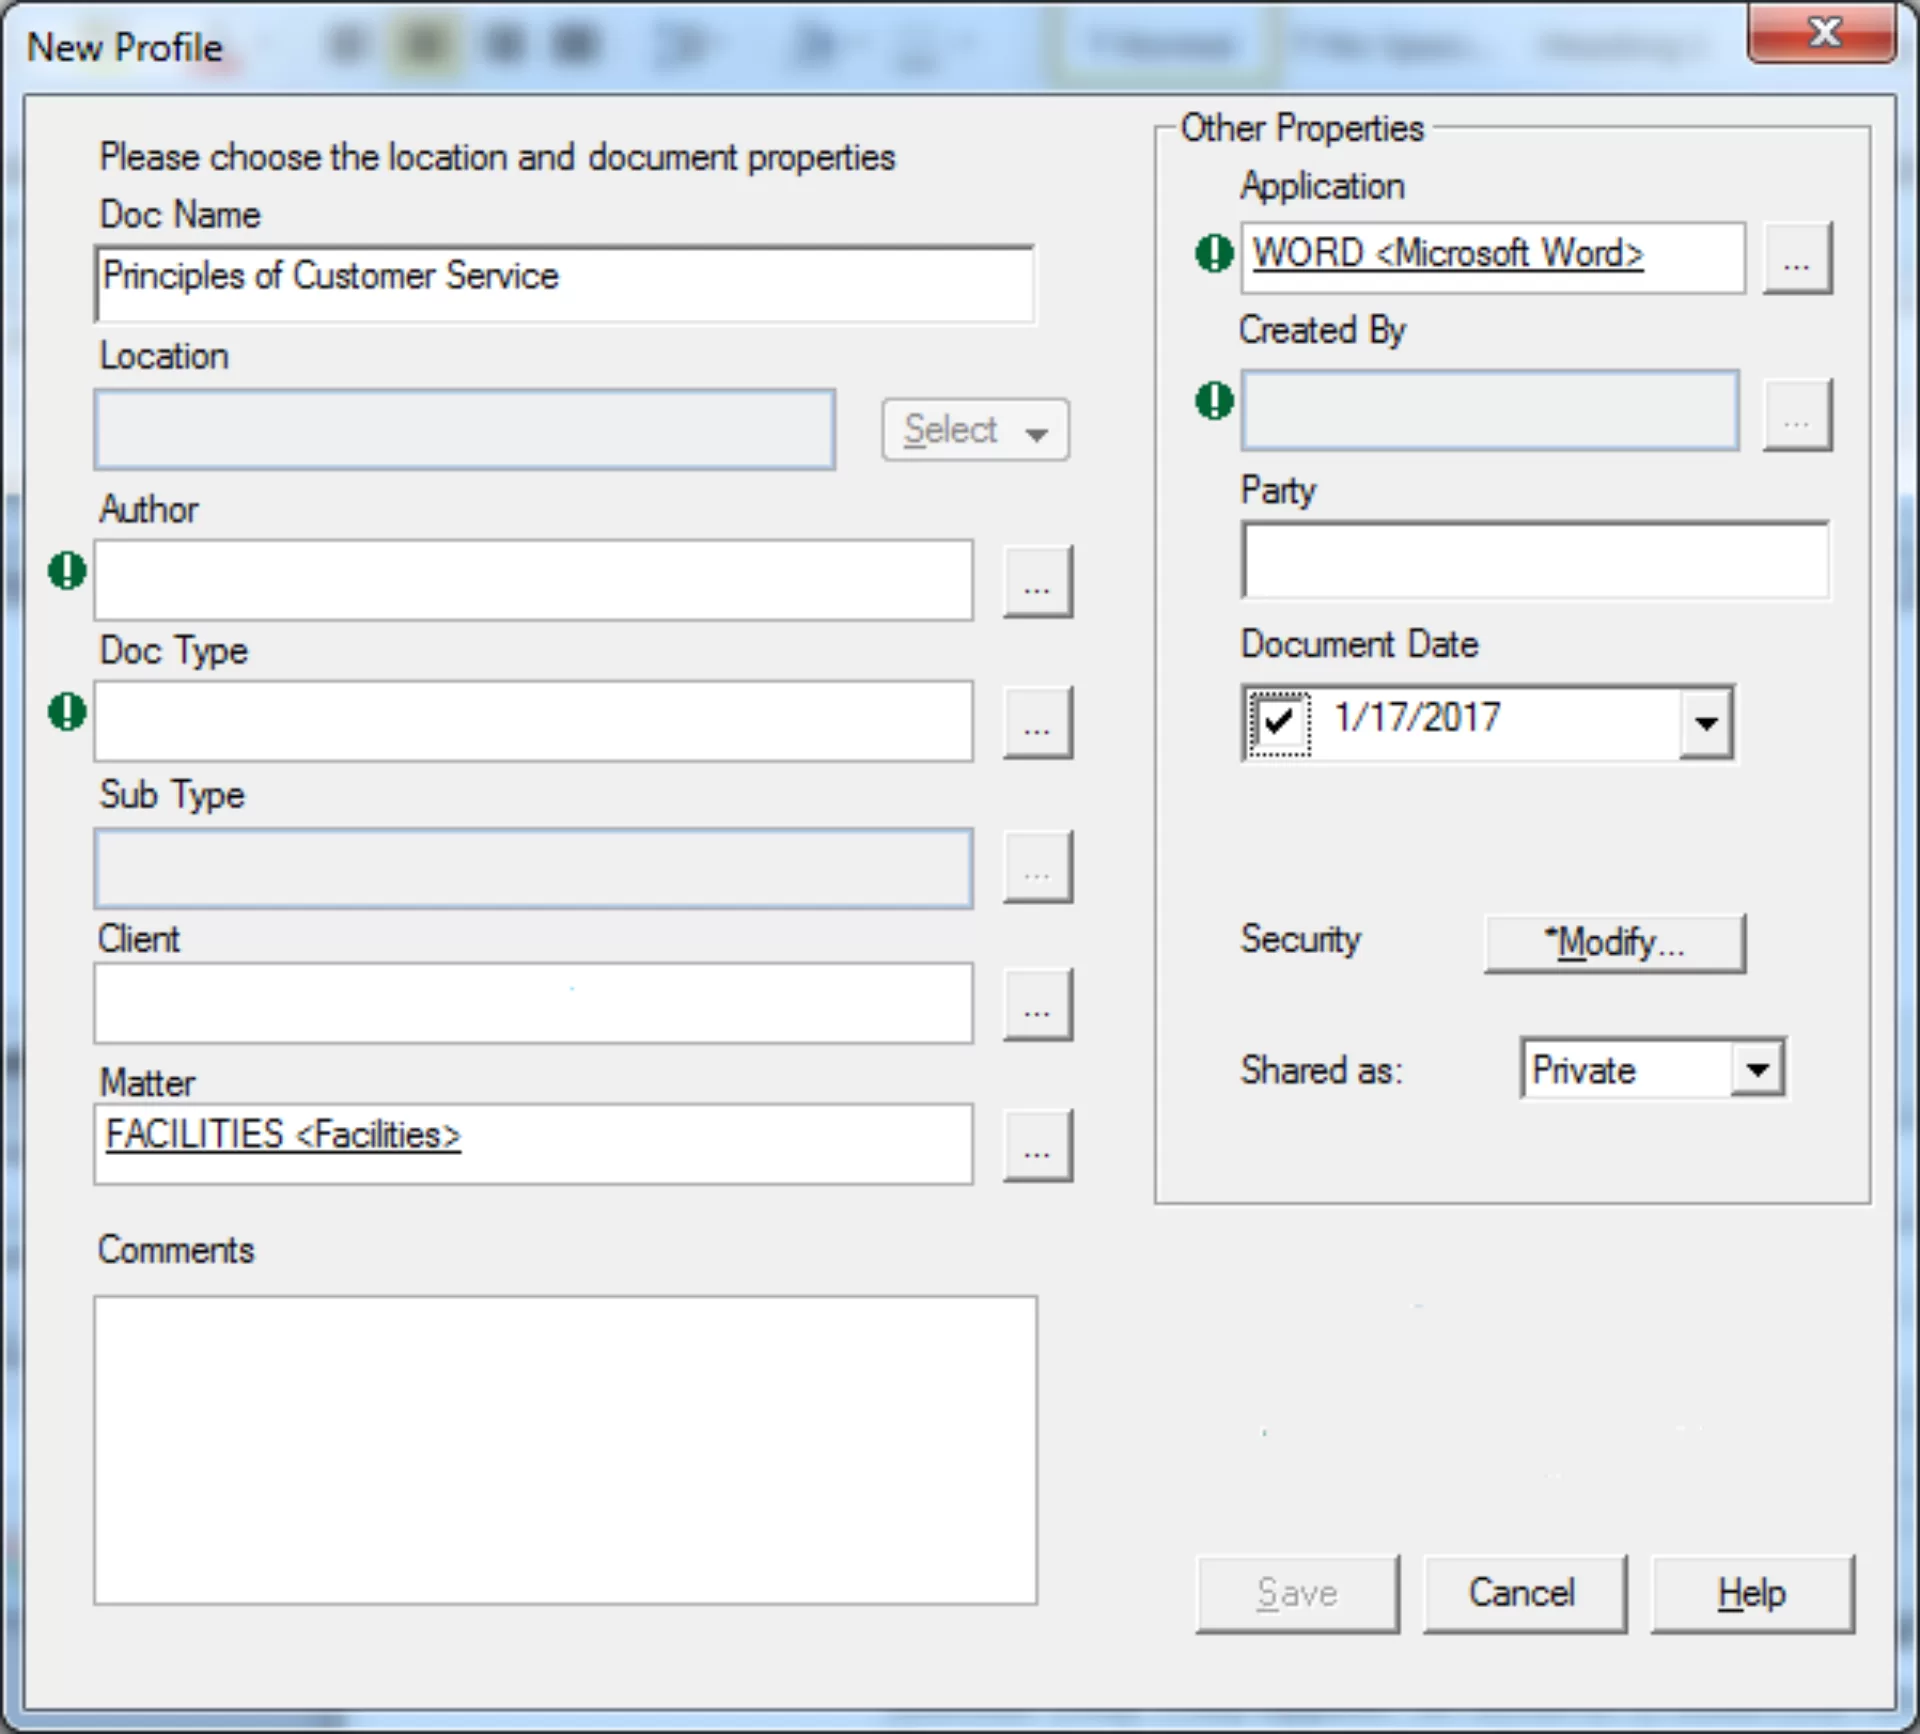
Task: Click the Cancel button
Action: coord(1524,1593)
